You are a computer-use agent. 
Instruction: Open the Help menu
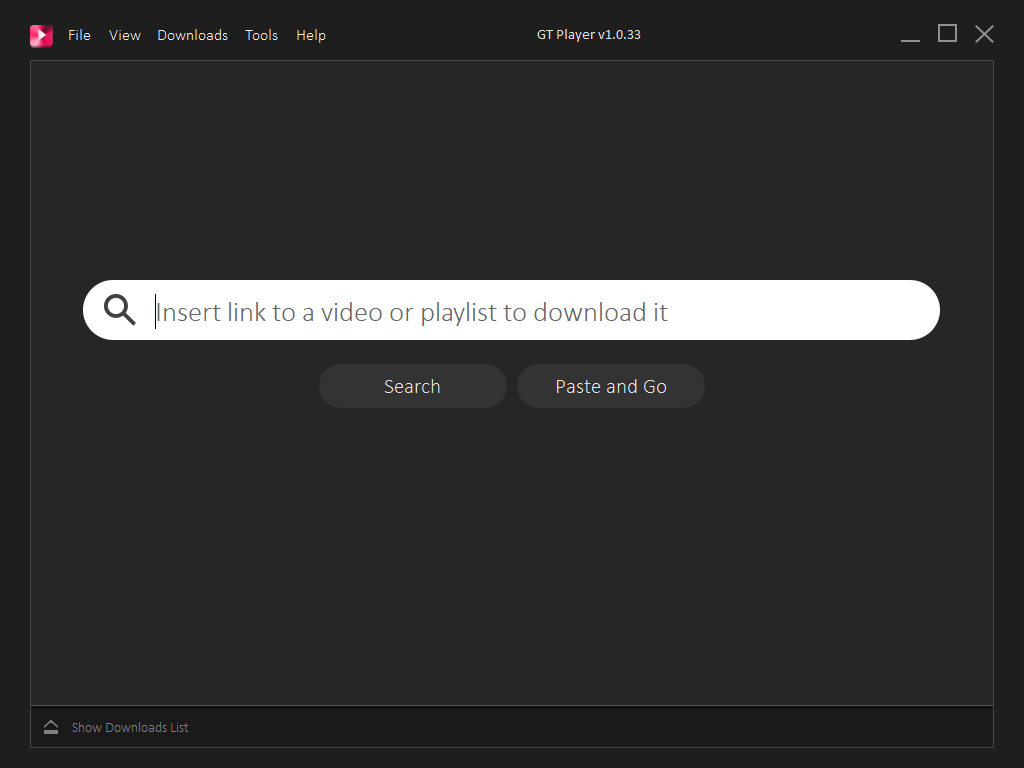[311, 35]
